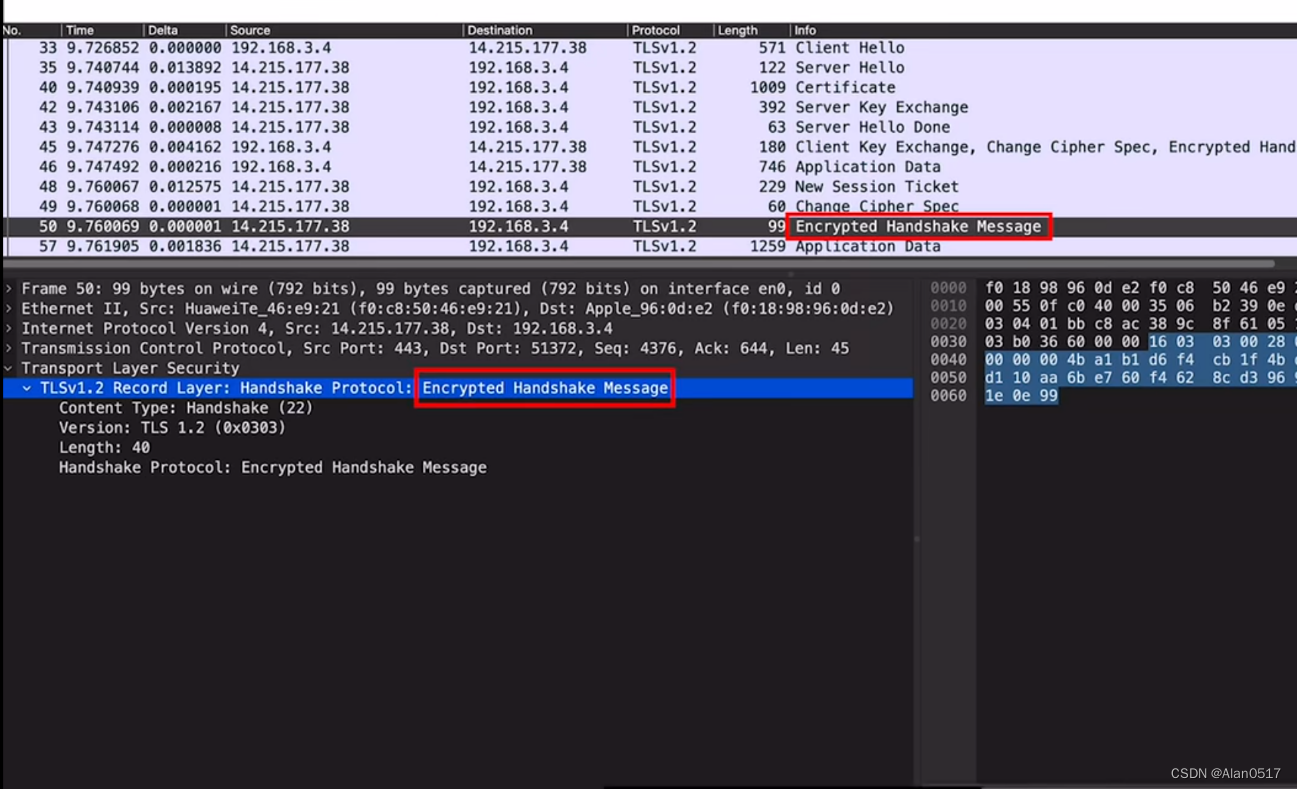Click the Protocol column header

671,30
